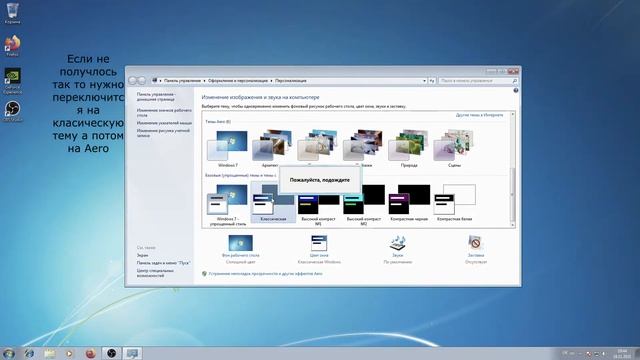Click the Фон рабочего стола label link
The height and width of the screenshot is (360, 640).
point(240,255)
